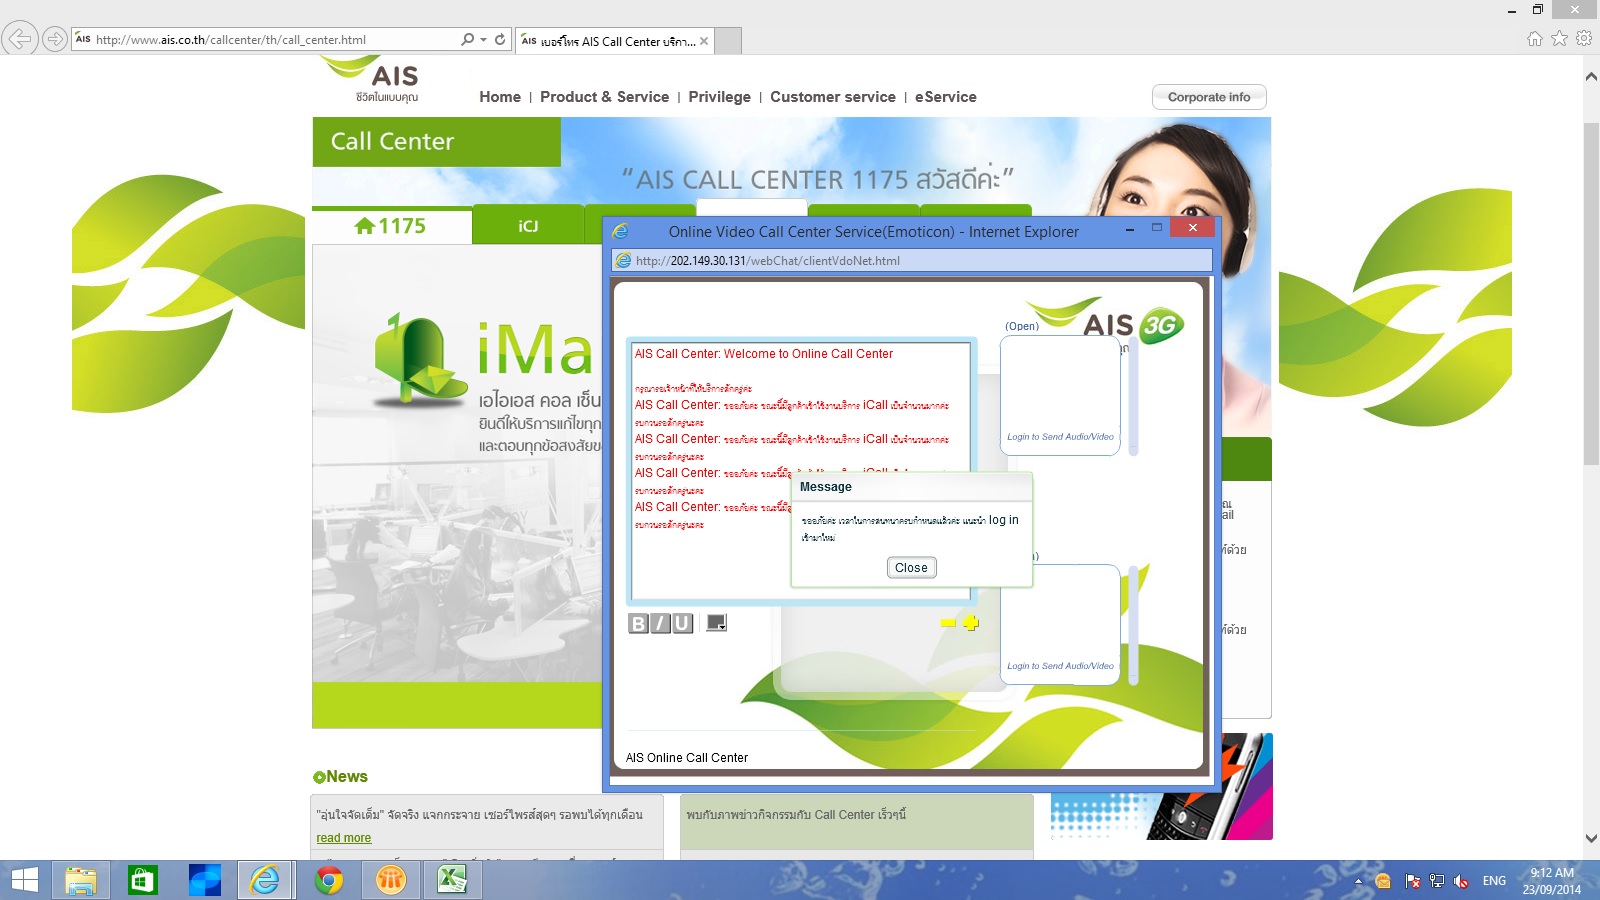Switch to Internet Explorer in the taskbar
1600x900 pixels.
266,880
